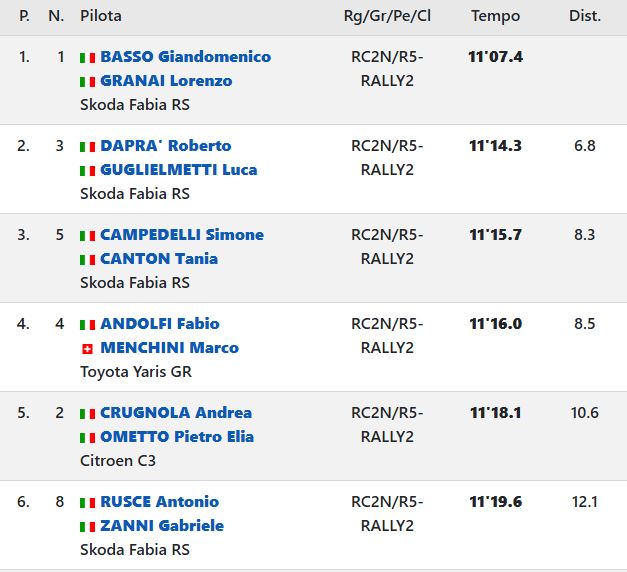Screen dimensions: 627x572
Task: Open driver BASSO Giandomenico's profile link
Action: point(185,57)
